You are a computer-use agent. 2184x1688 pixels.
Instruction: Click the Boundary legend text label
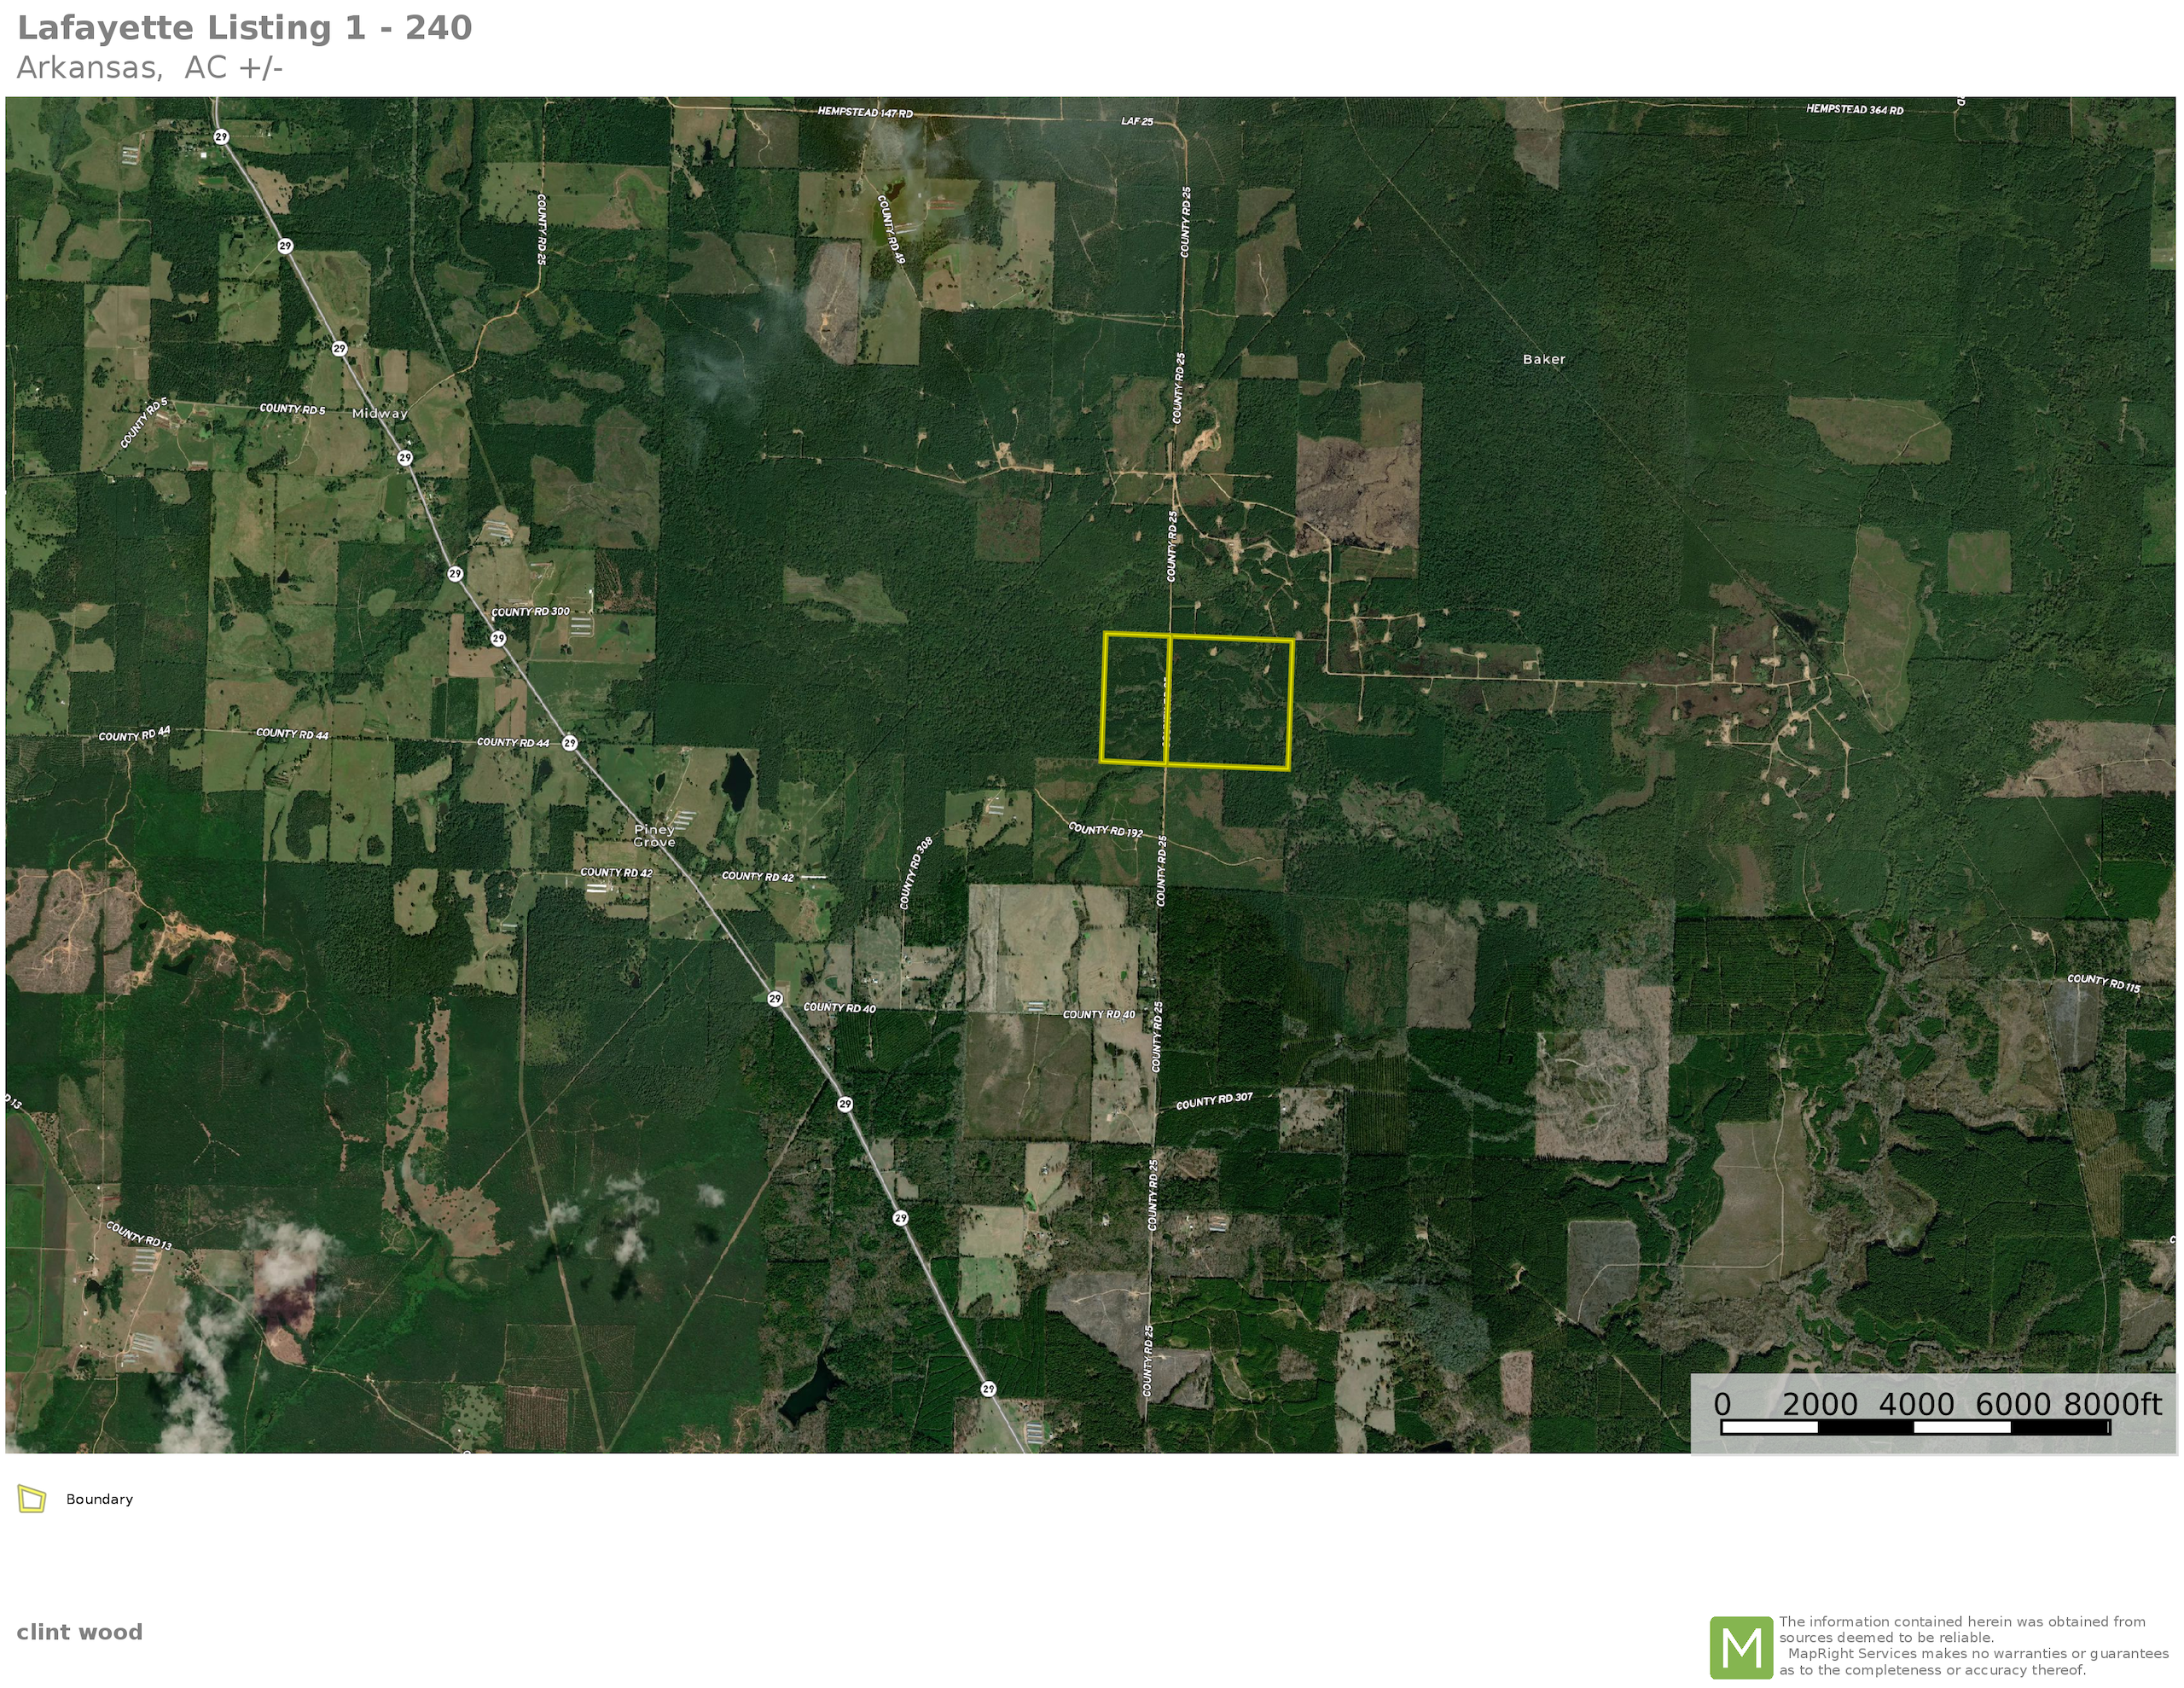click(x=99, y=1499)
